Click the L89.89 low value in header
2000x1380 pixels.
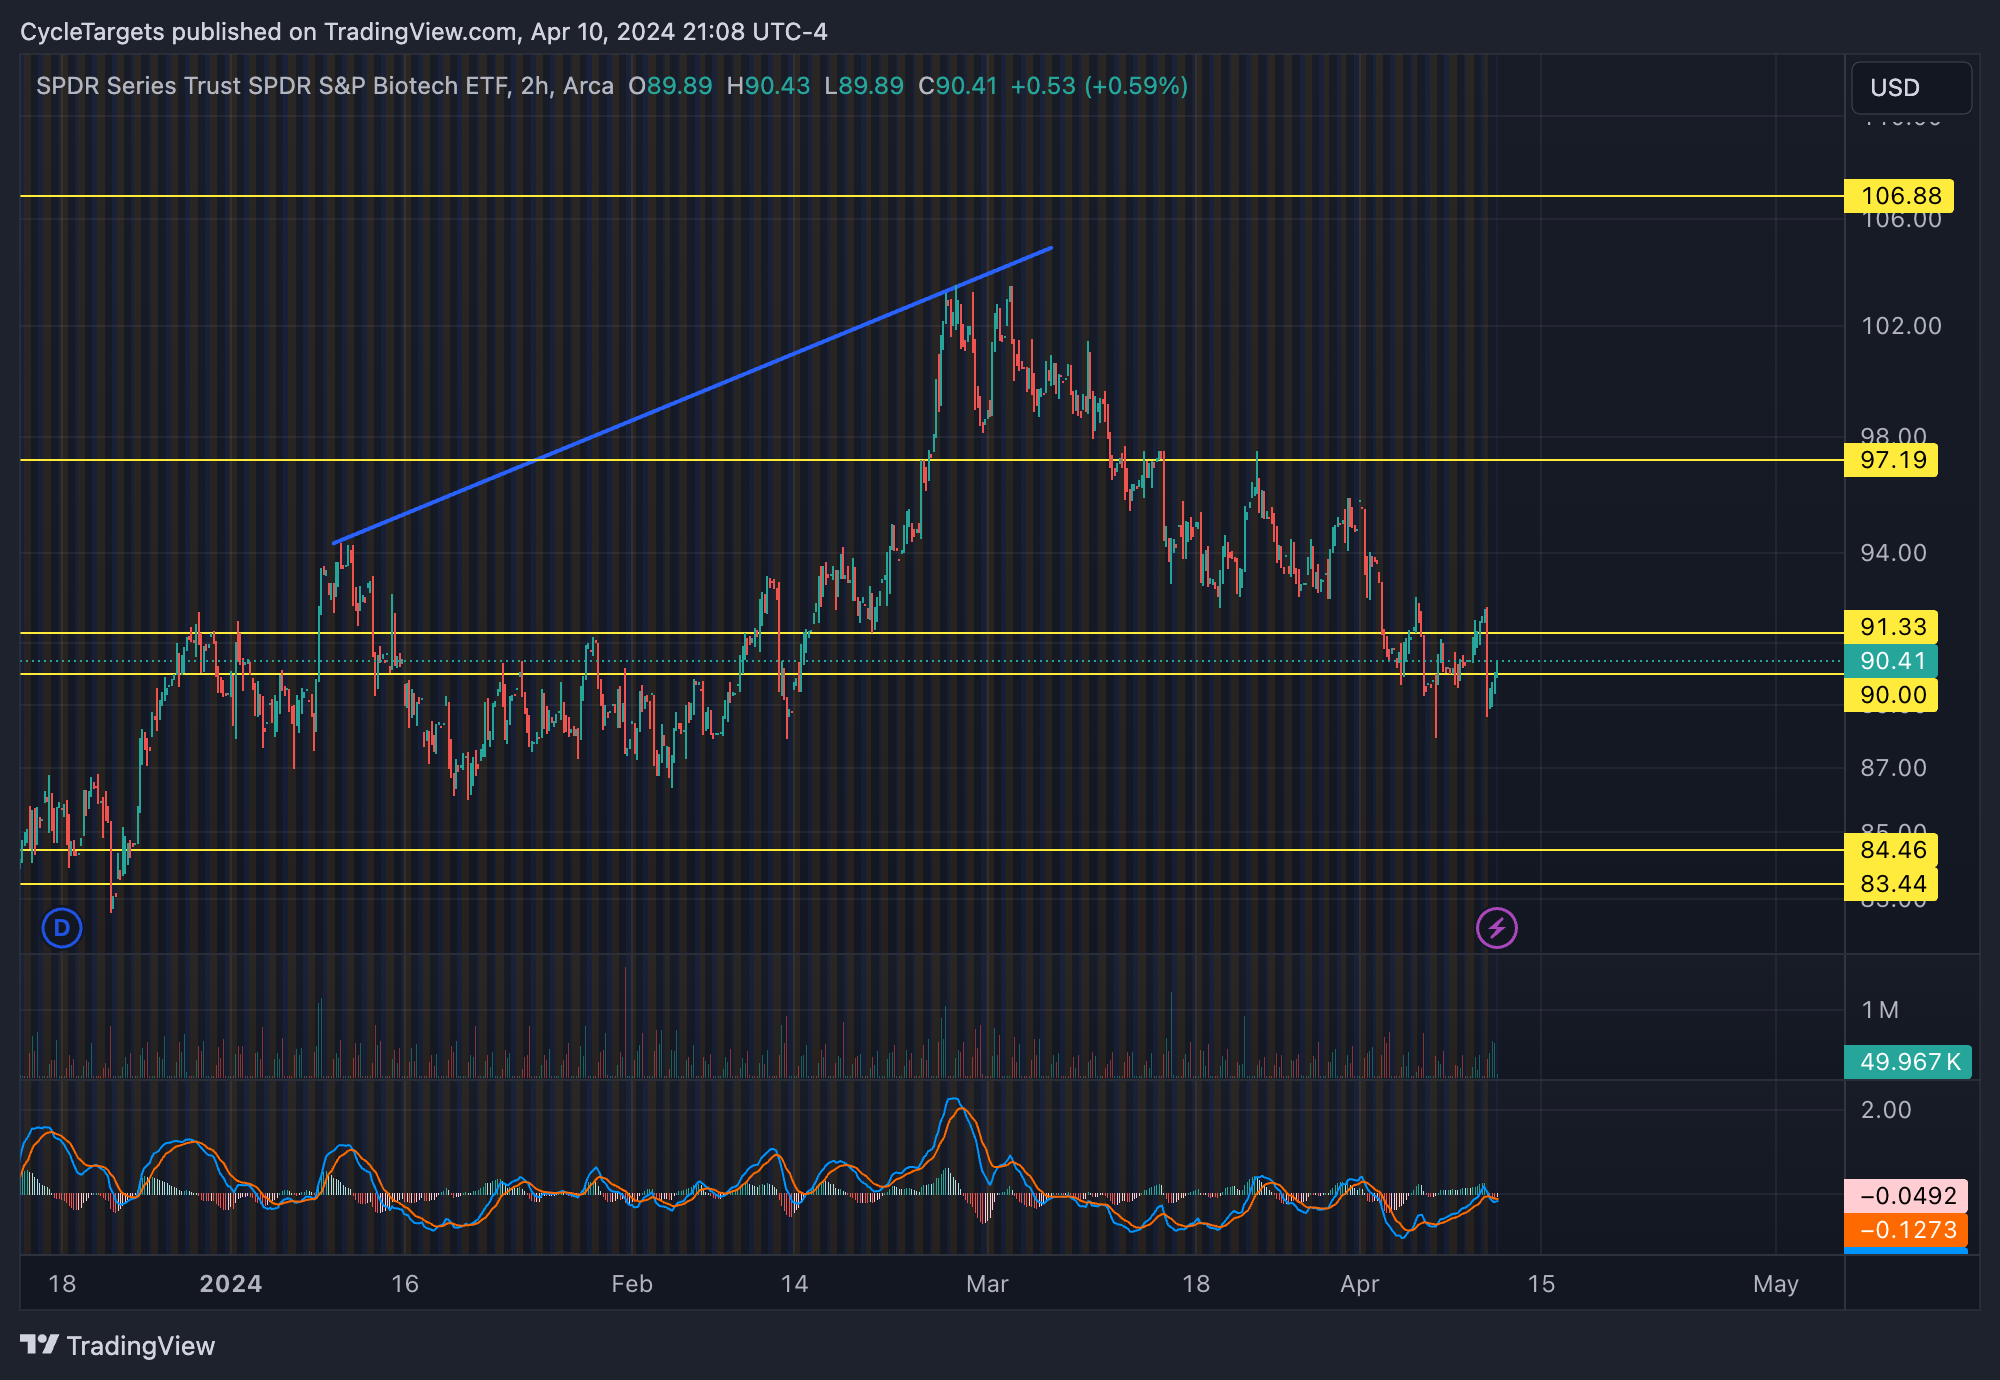tap(864, 86)
